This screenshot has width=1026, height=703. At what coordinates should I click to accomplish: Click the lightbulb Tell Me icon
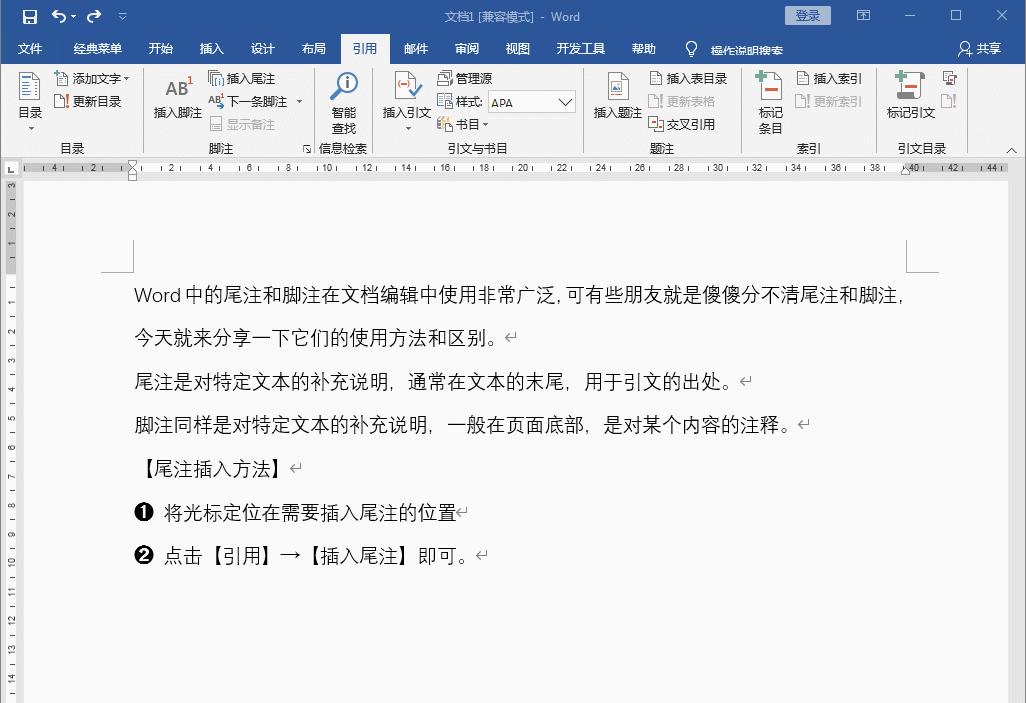pos(691,49)
